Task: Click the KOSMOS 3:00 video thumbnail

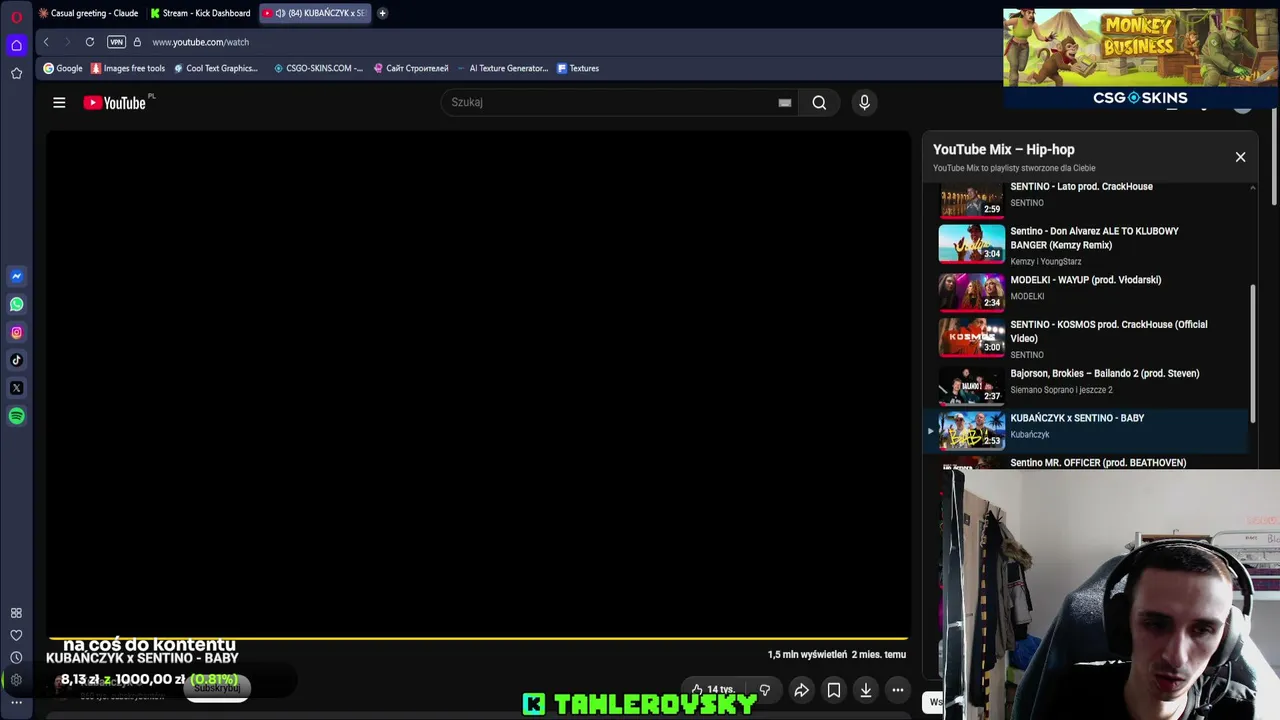Action: (x=971, y=337)
